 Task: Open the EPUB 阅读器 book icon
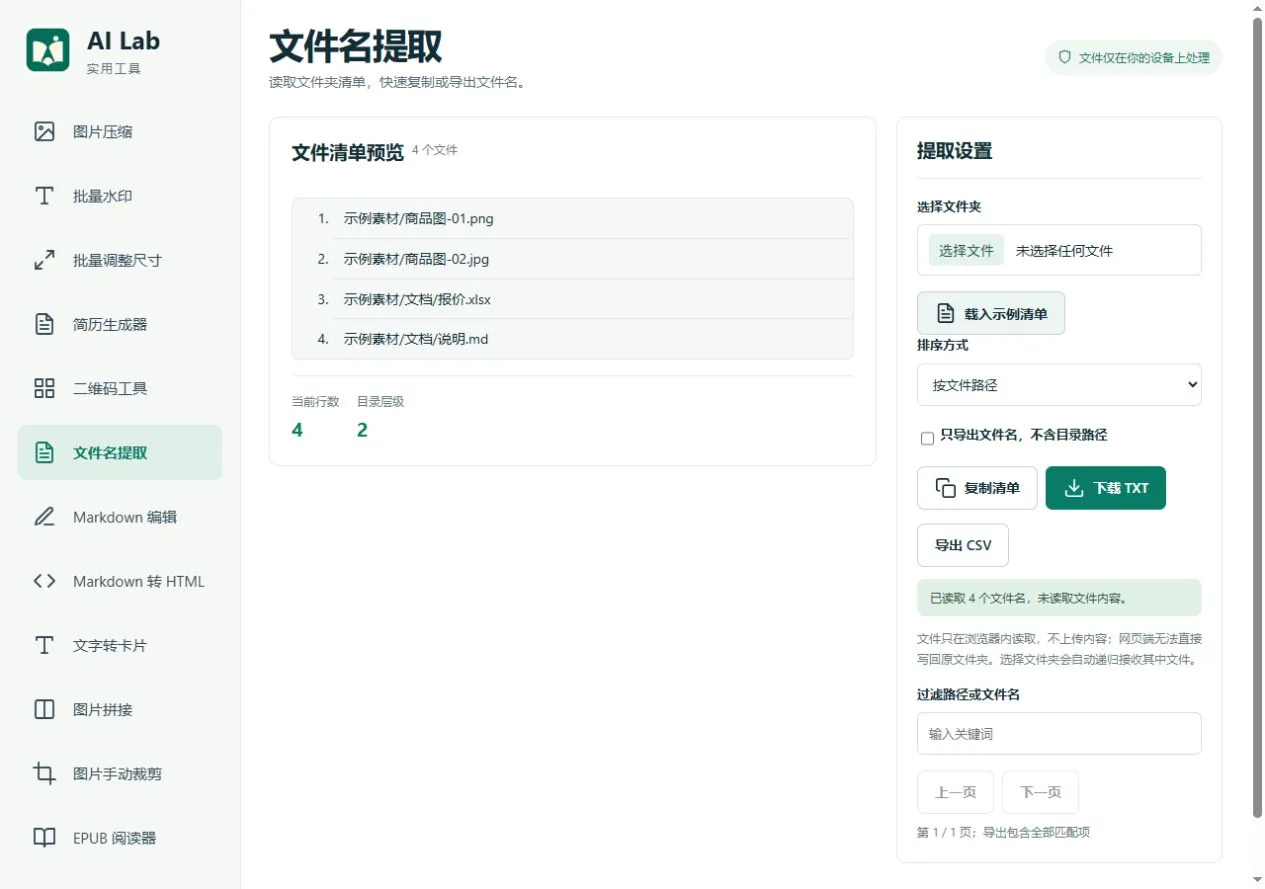[x=44, y=837]
